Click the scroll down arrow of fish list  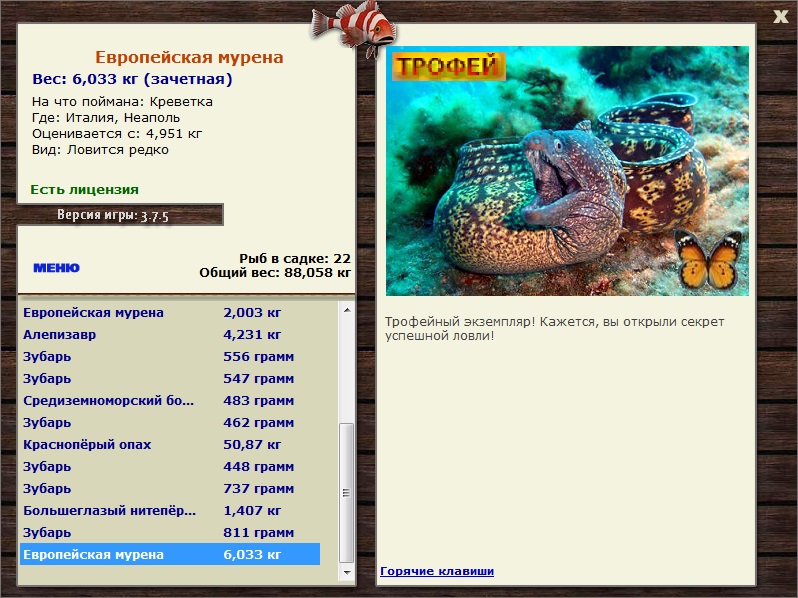click(347, 572)
